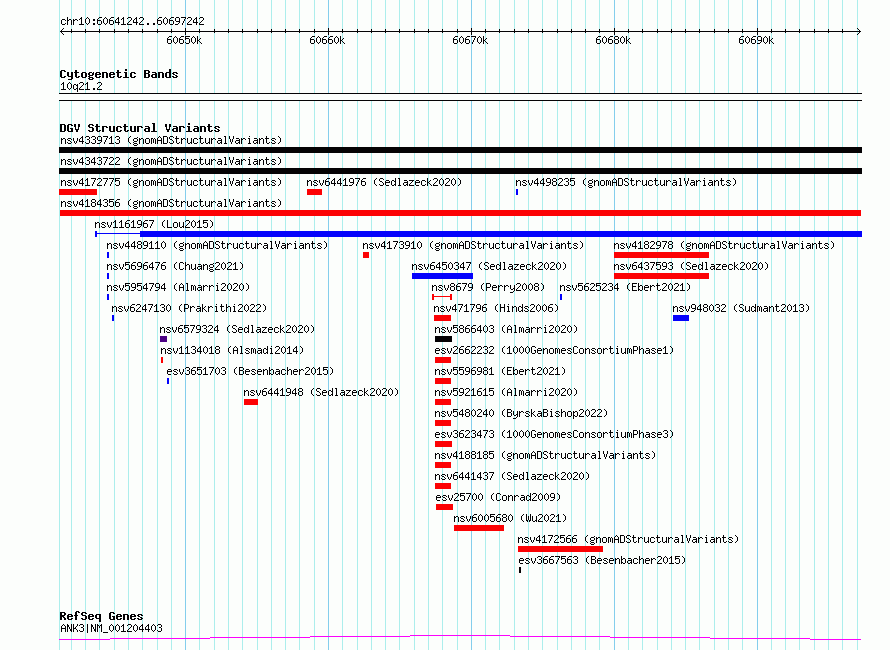The width and height of the screenshot is (890, 650).
Task: Open nsv6441948 (Sedlazeck2020) label
Action: point(321,392)
